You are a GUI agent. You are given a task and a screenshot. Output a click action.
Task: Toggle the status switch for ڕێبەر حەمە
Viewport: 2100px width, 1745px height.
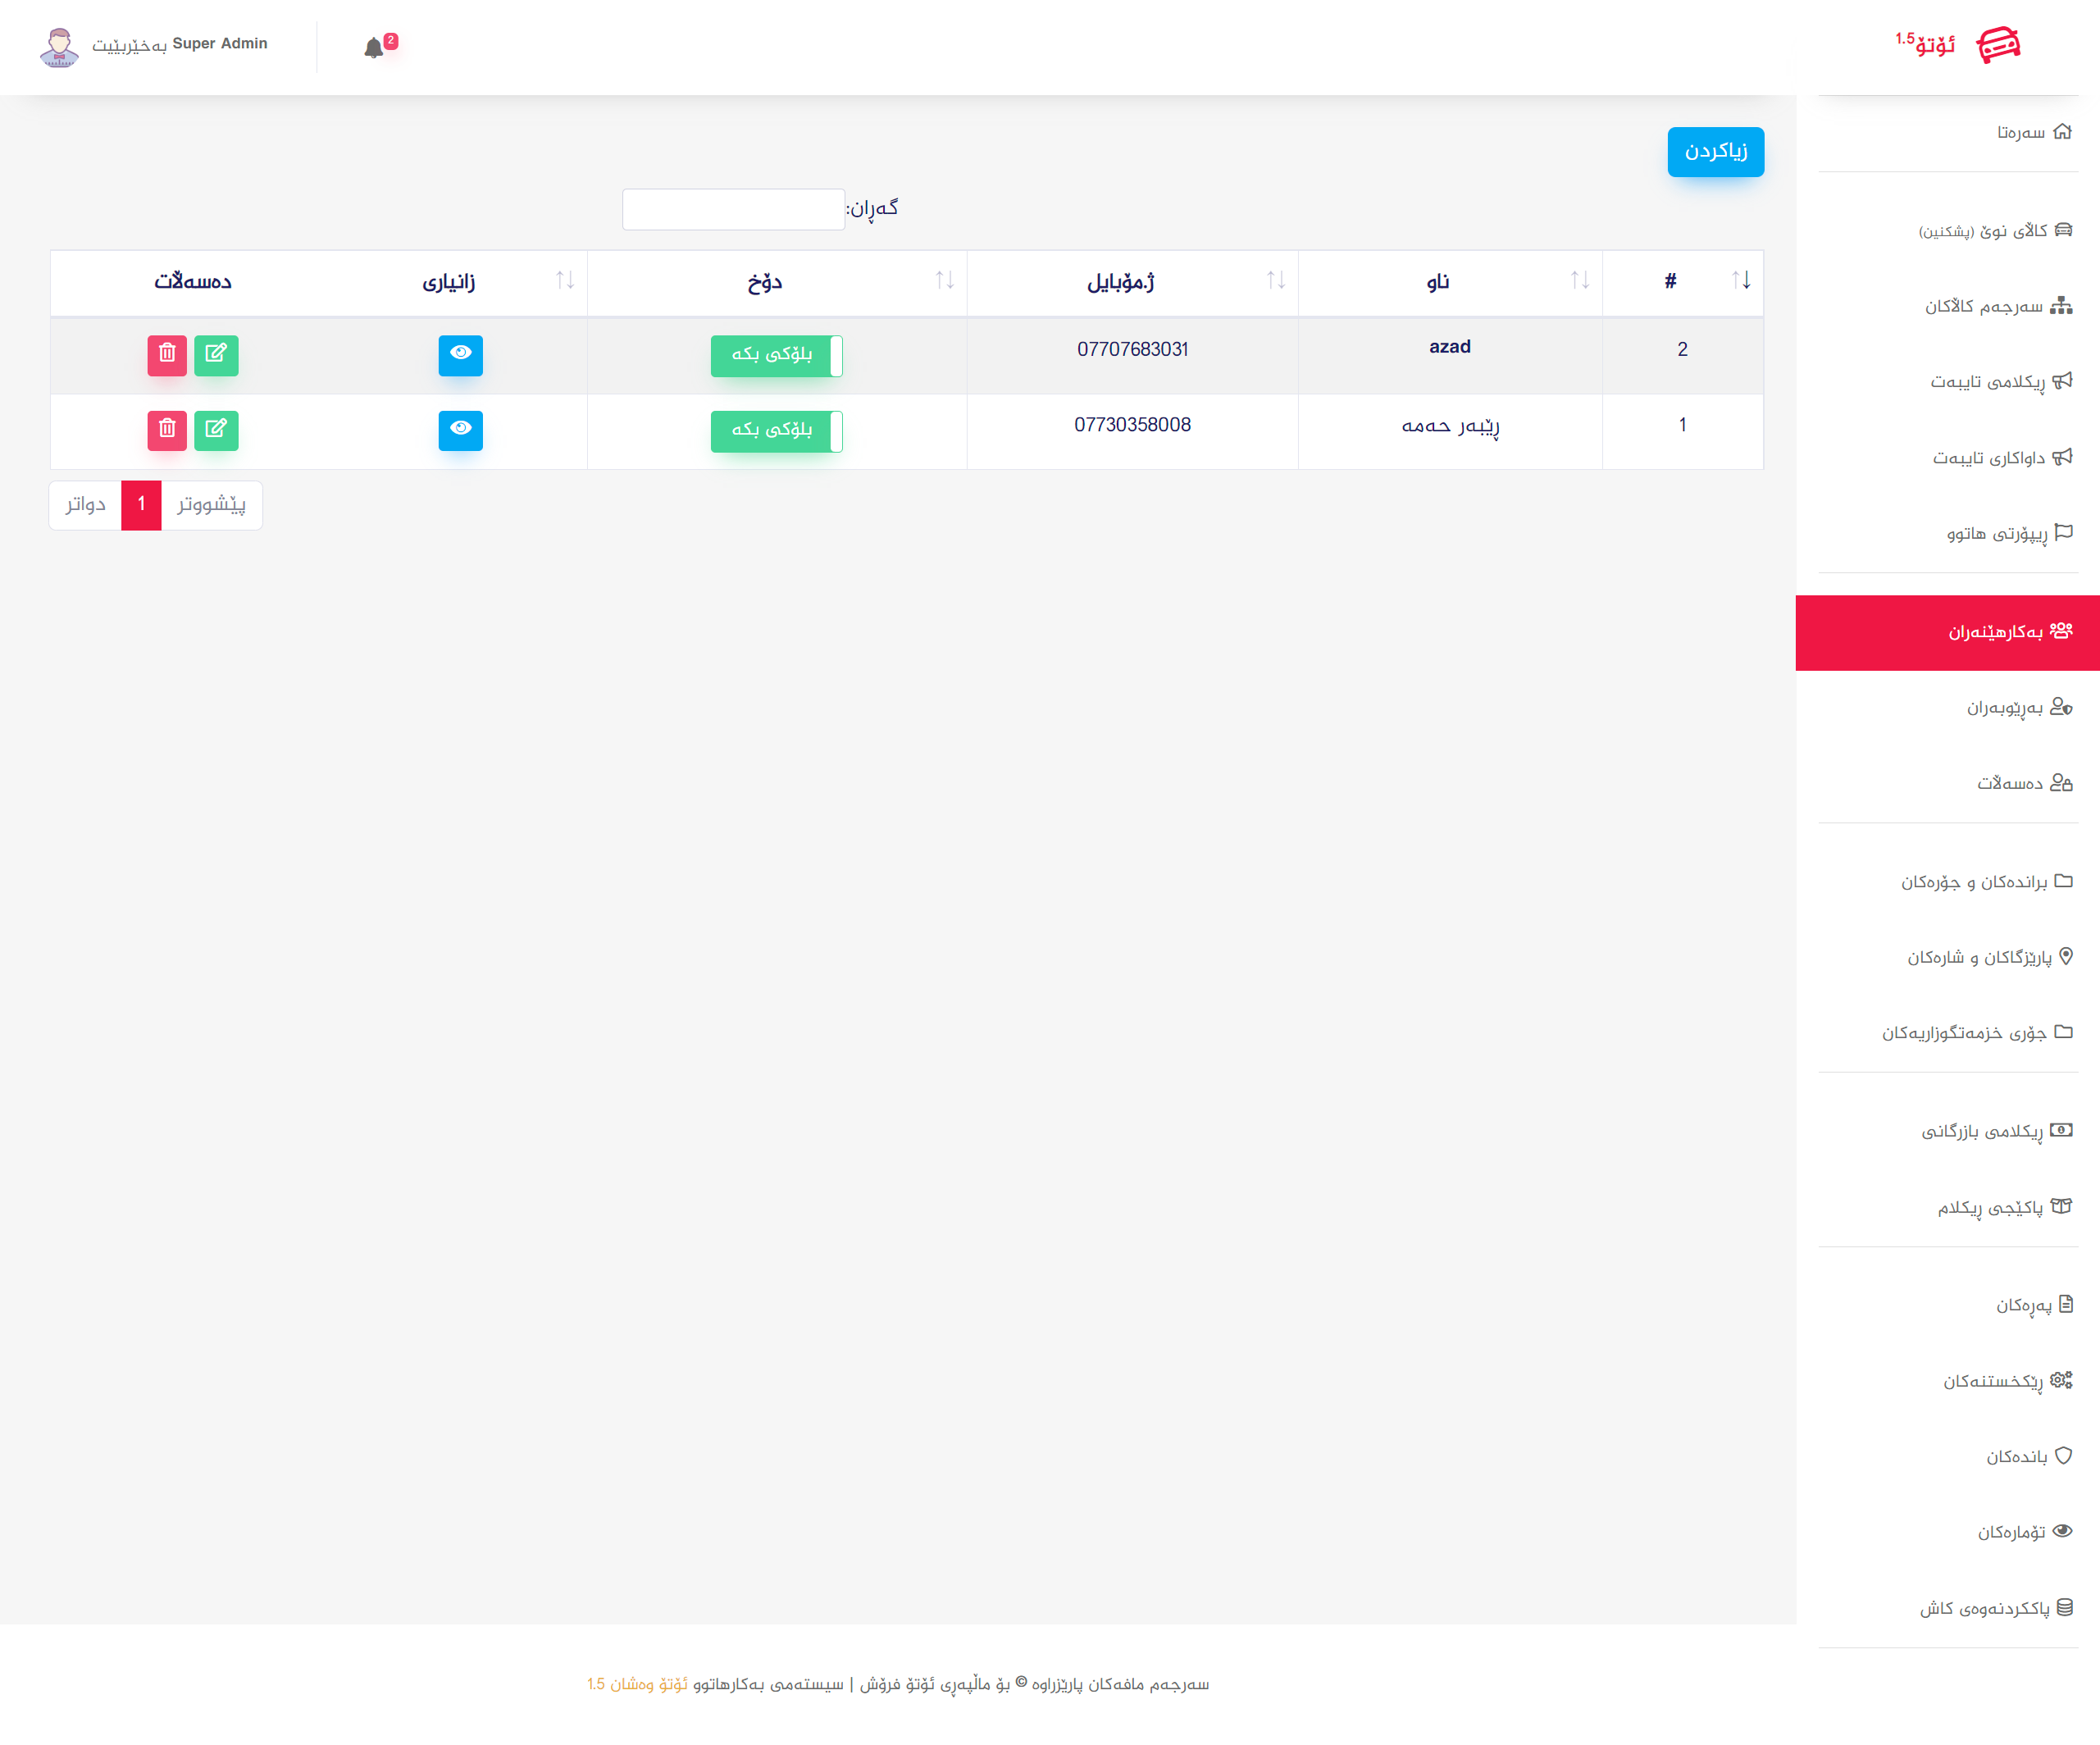coord(776,431)
